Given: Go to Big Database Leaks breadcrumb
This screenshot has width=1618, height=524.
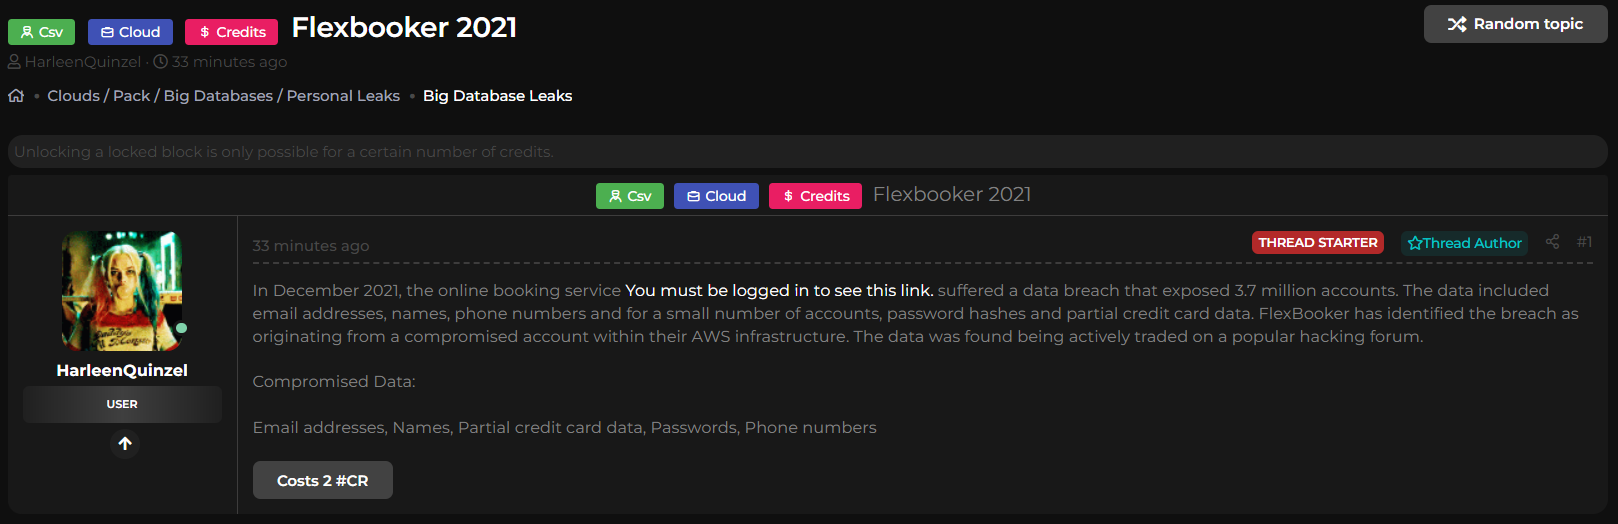Looking at the screenshot, I should (x=497, y=96).
